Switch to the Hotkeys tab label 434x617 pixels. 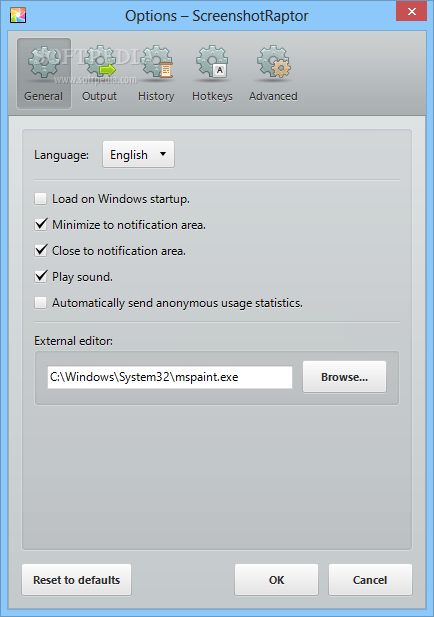pos(212,96)
